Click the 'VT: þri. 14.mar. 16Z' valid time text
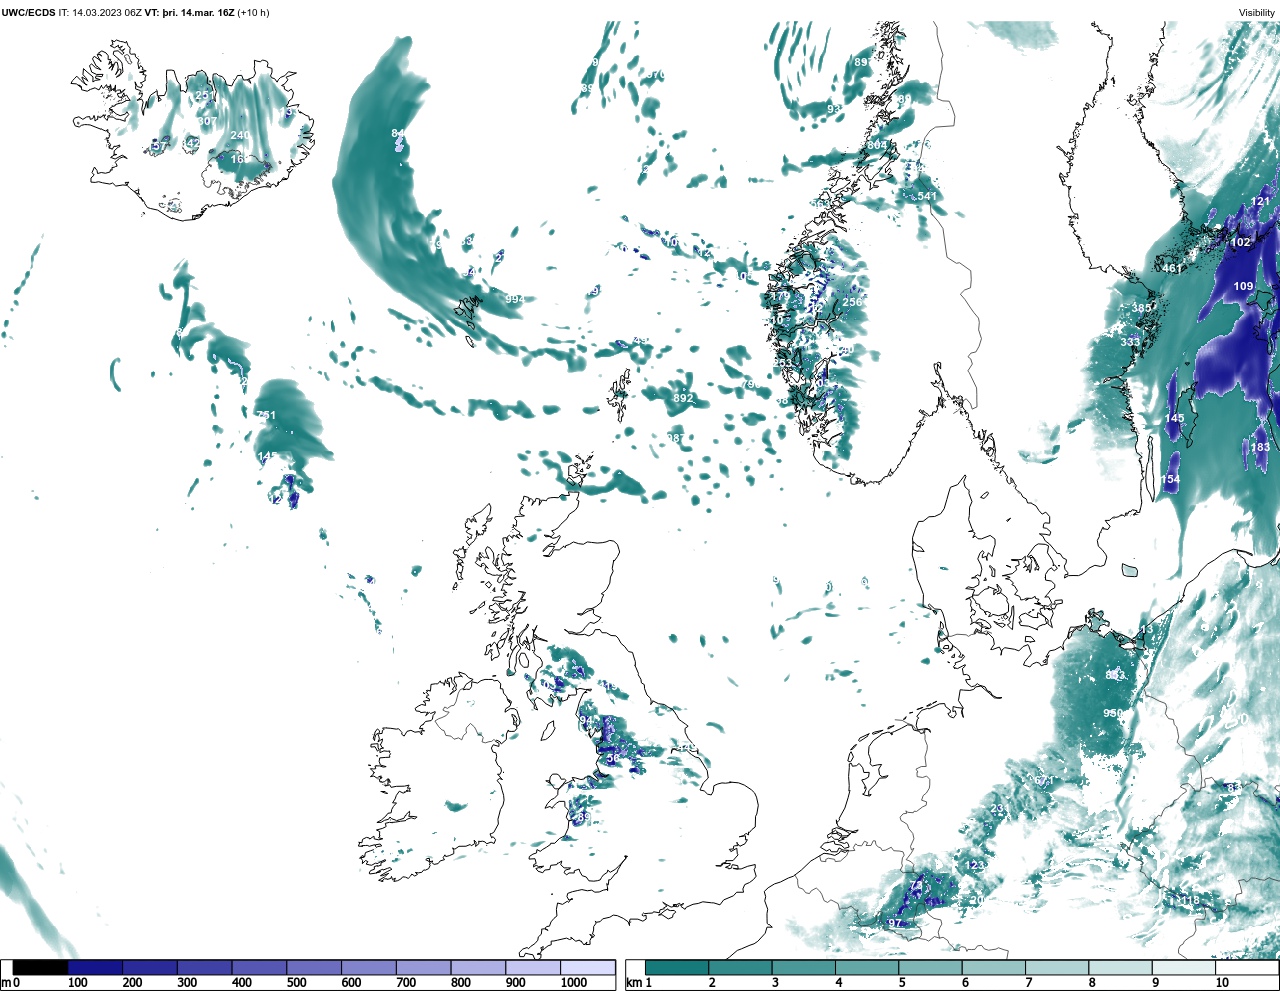The height and width of the screenshot is (991, 1280). point(189,12)
